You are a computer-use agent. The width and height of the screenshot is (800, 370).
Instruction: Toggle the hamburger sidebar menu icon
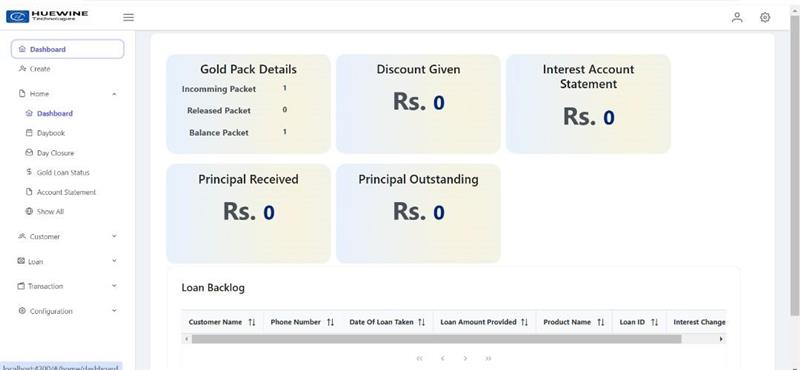129,17
